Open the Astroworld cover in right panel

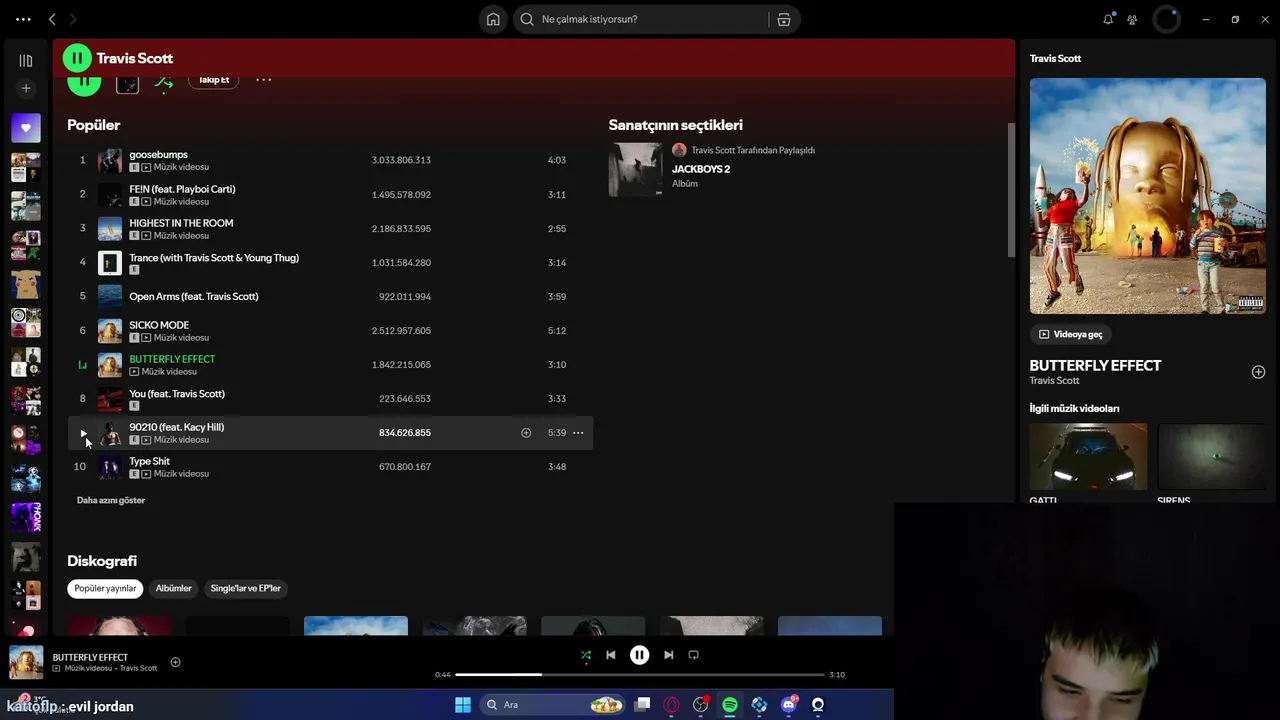tap(1148, 196)
